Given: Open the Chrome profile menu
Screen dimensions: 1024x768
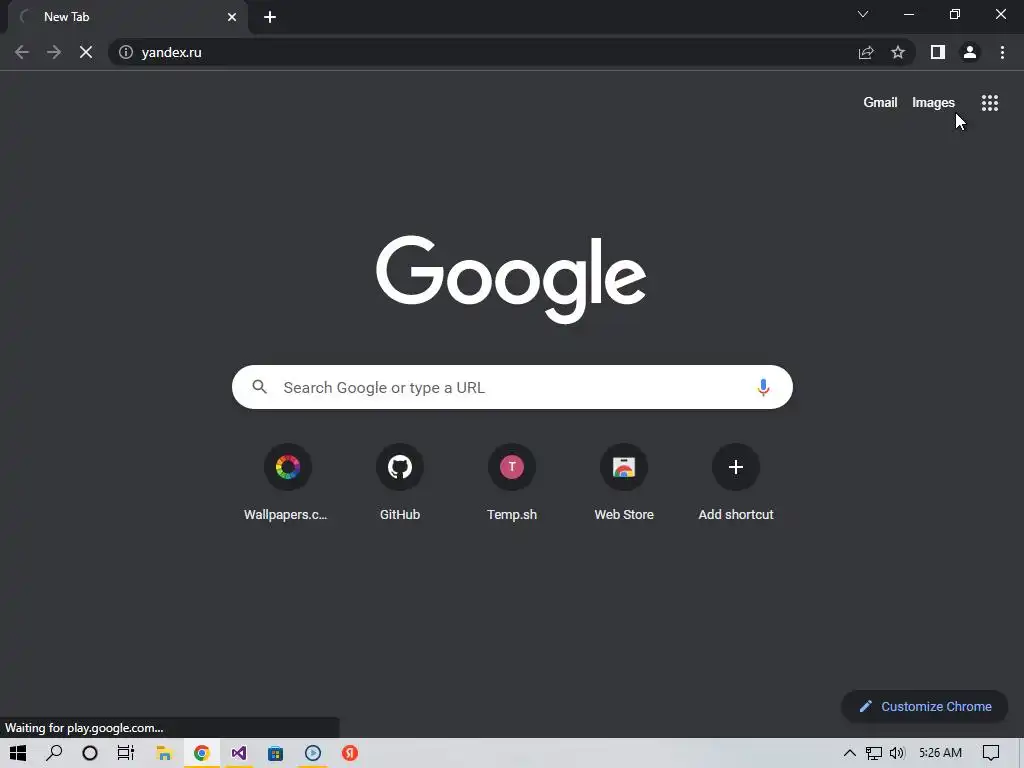Looking at the screenshot, I should 970,52.
